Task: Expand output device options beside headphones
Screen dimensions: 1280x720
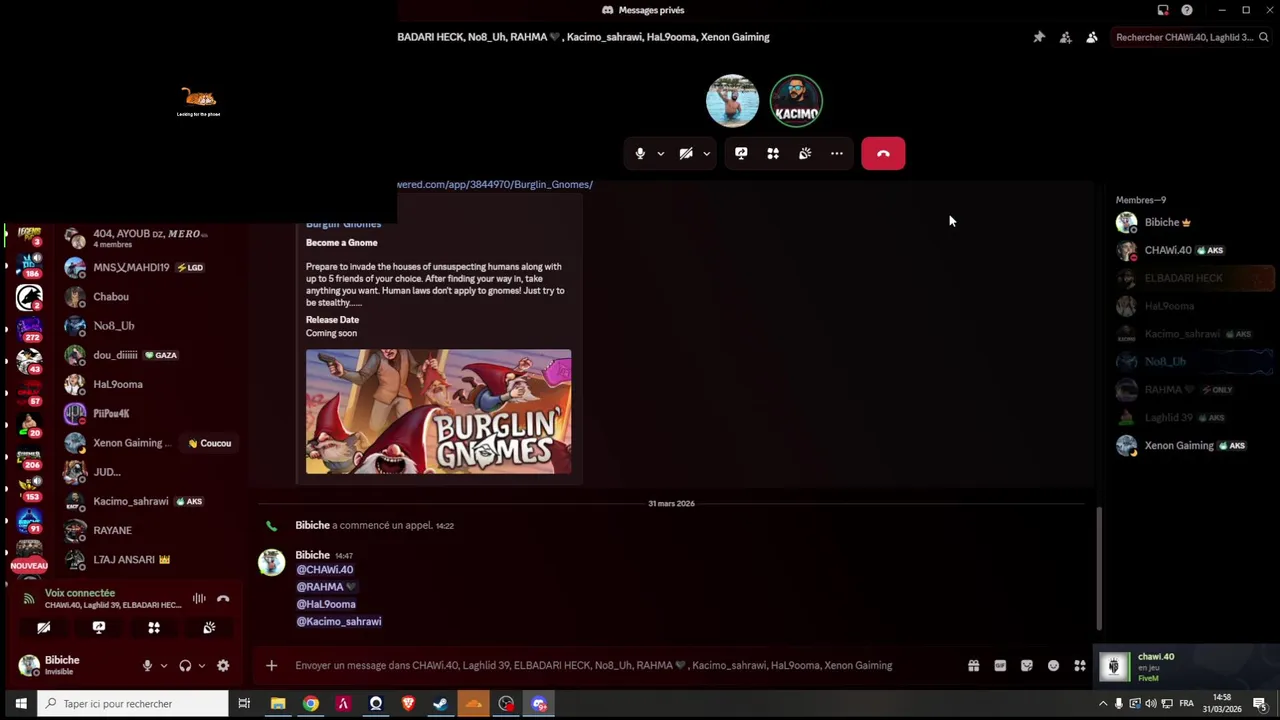Action: tap(201, 666)
